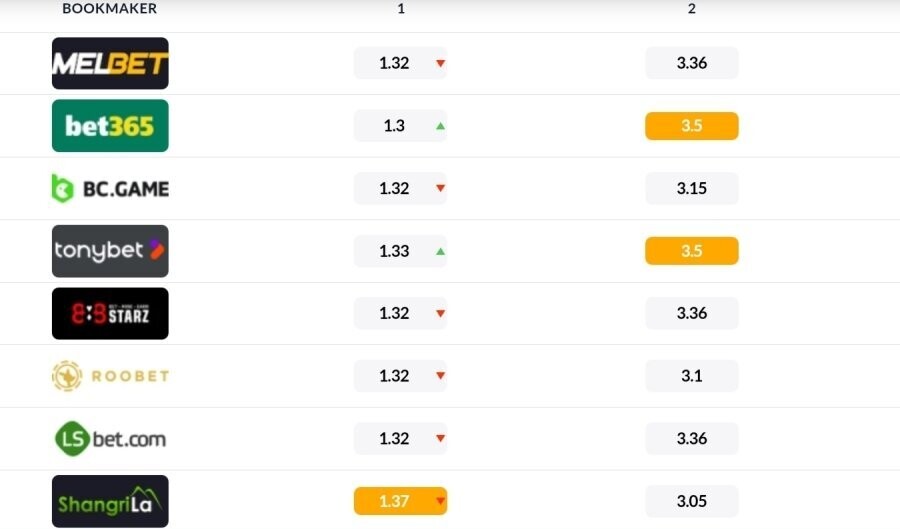Open the ROOBET bookmaker logo
Screen dimensions: 900x529
pos(110,376)
